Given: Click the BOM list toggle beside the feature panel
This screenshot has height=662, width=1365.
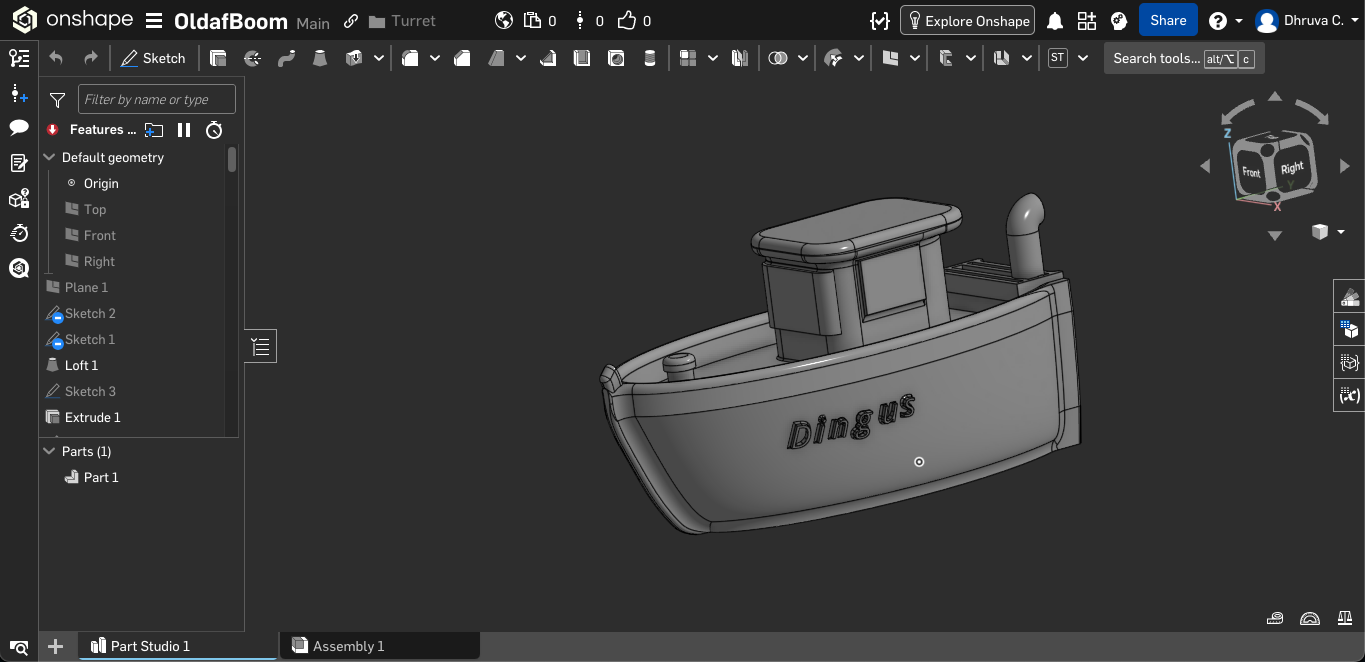Looking at the screenshot, I should coord(261,347).
